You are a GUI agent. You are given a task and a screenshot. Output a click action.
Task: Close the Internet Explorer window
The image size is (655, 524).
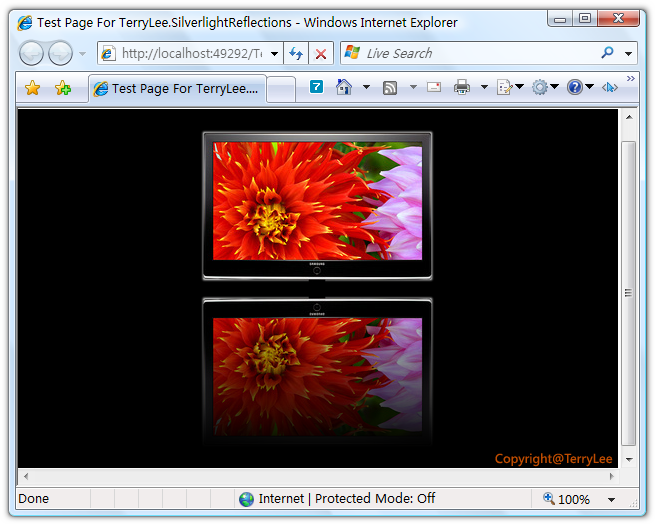click(x=618, y=19)
